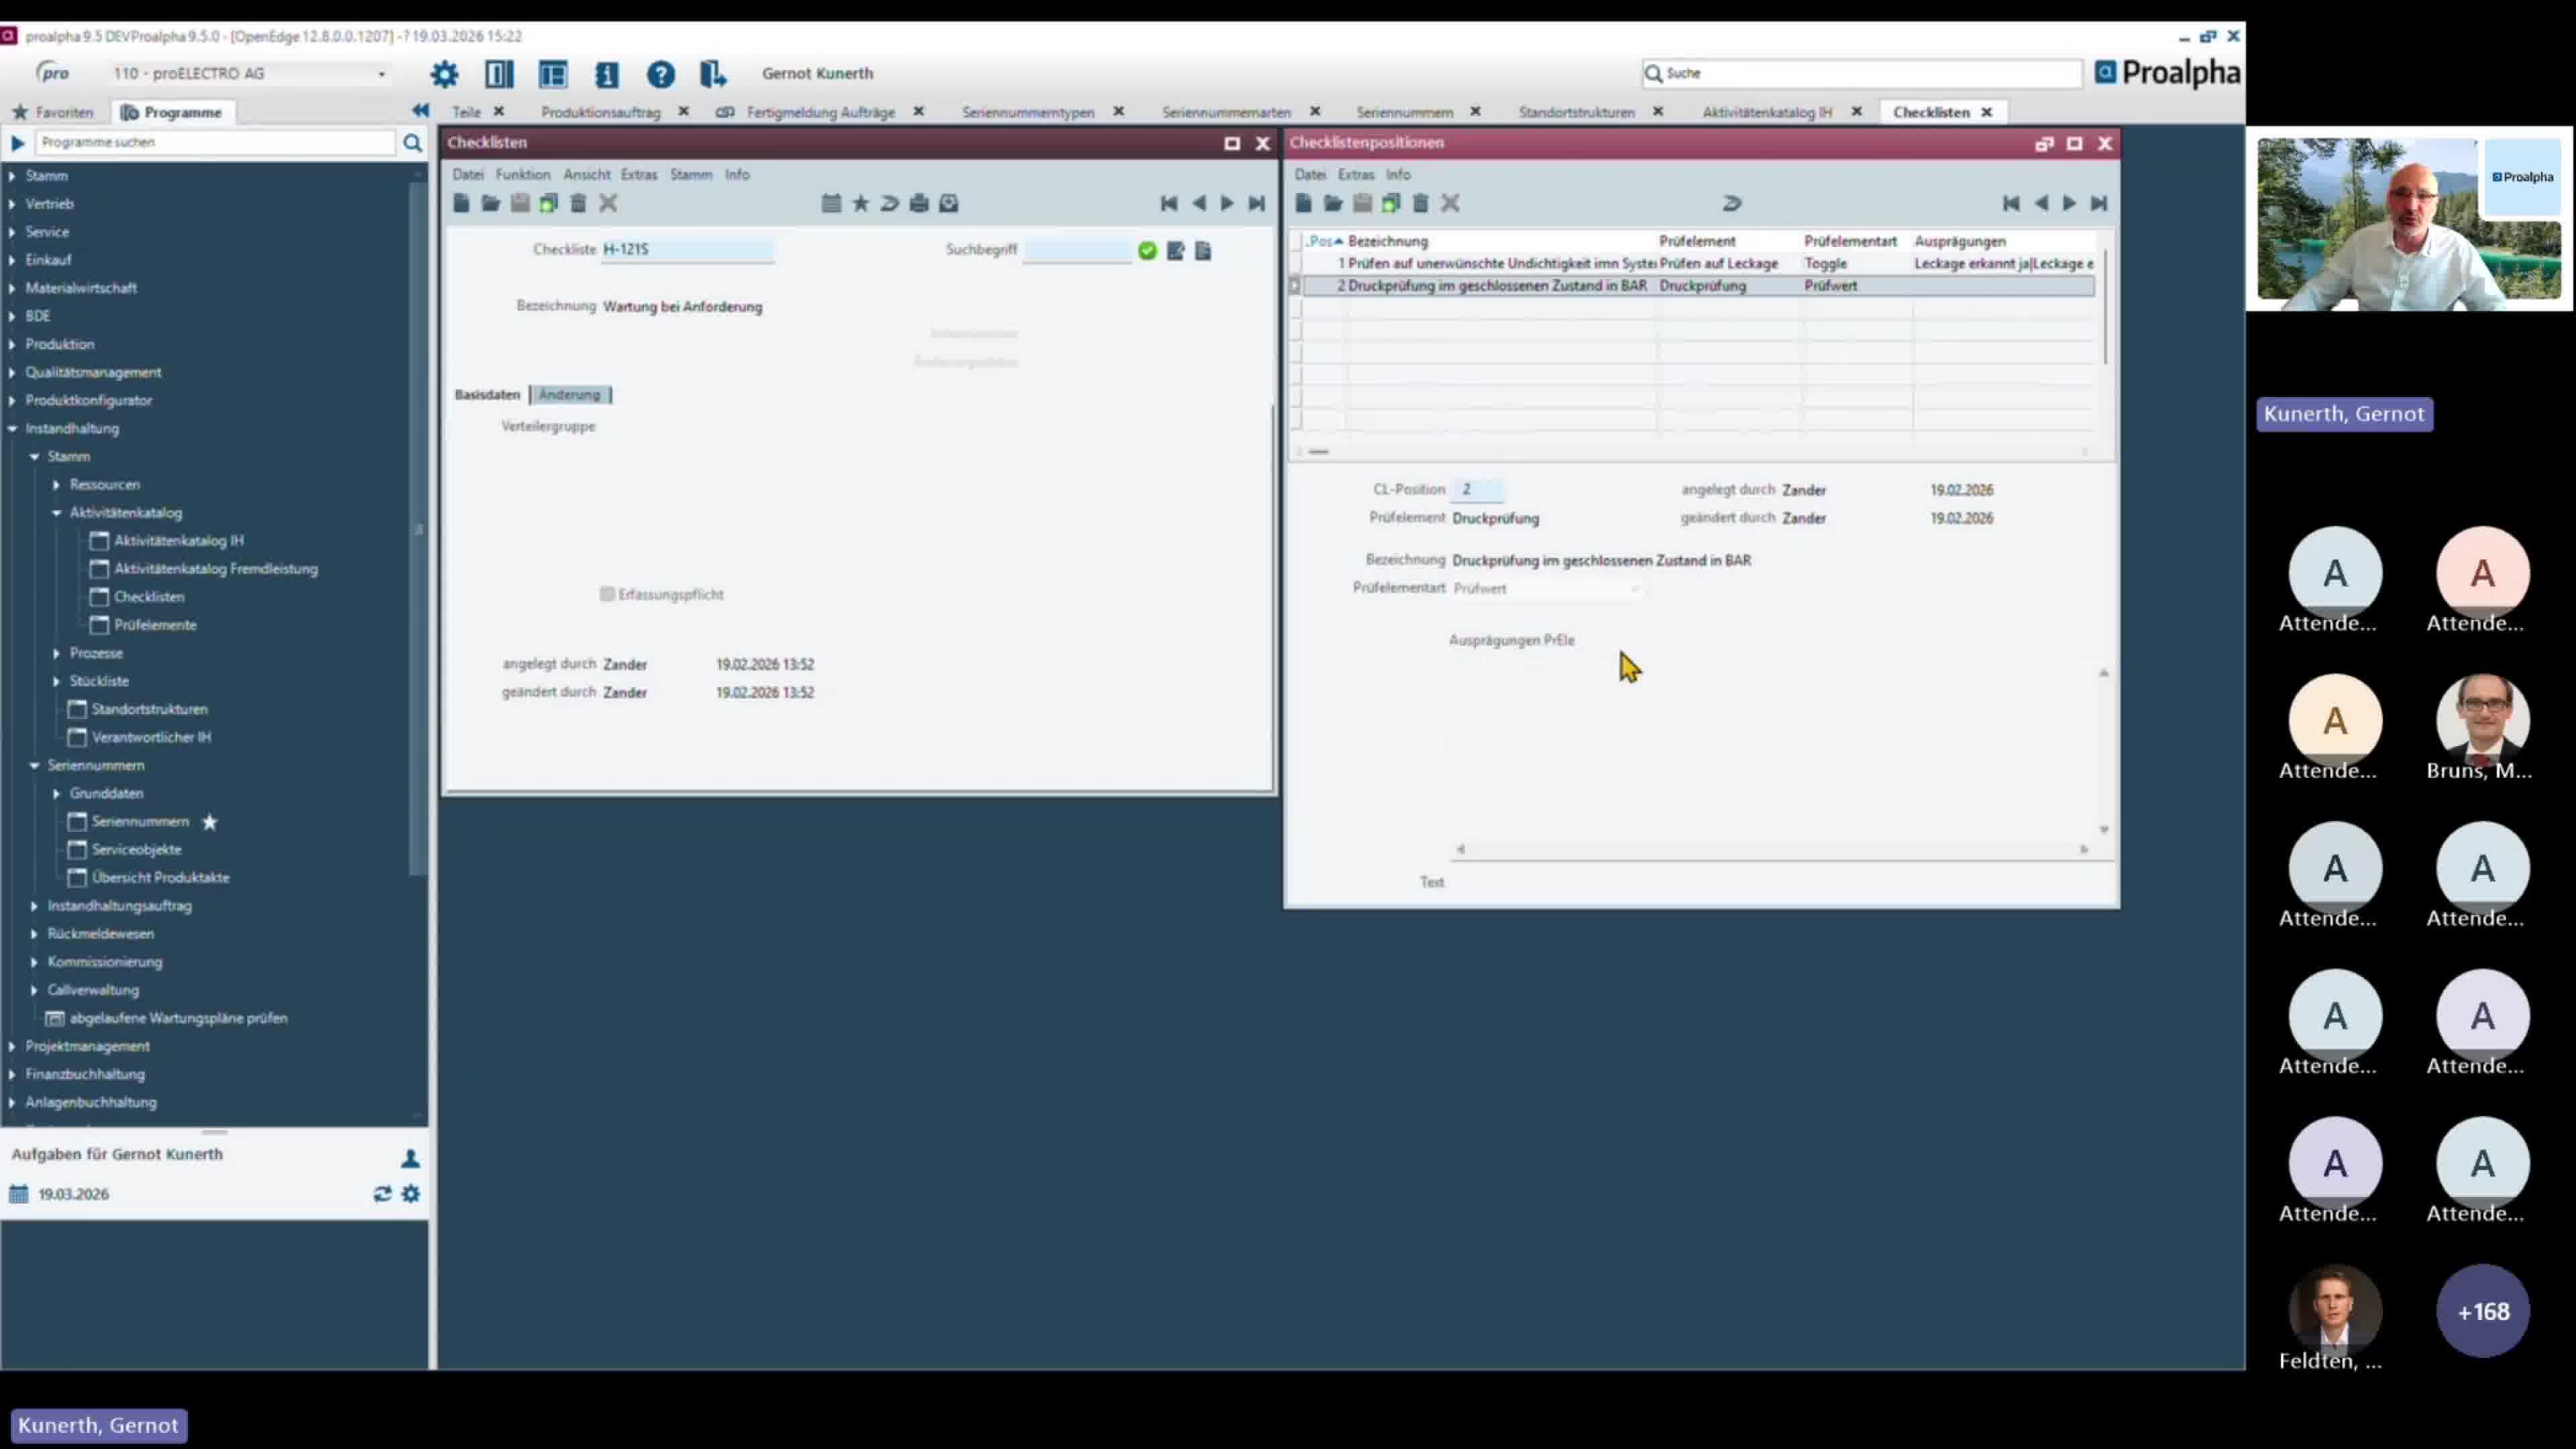2576x1449 pixels.
Task: Click the calendar icon in Checklisten toolbar
Action: [x=831, y=204]
